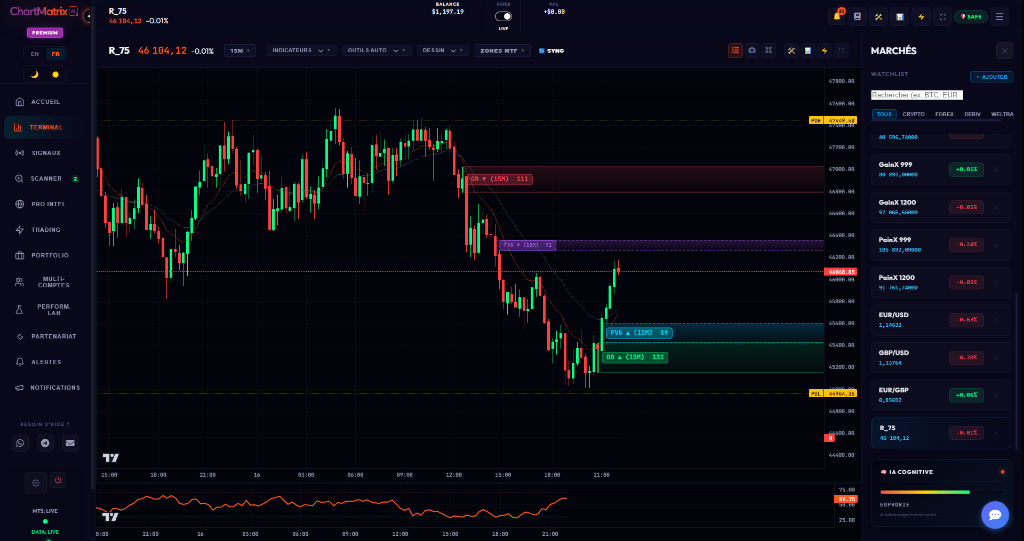
Task: Collapse the sidebar with the arrow button
Action: [87, 16]
